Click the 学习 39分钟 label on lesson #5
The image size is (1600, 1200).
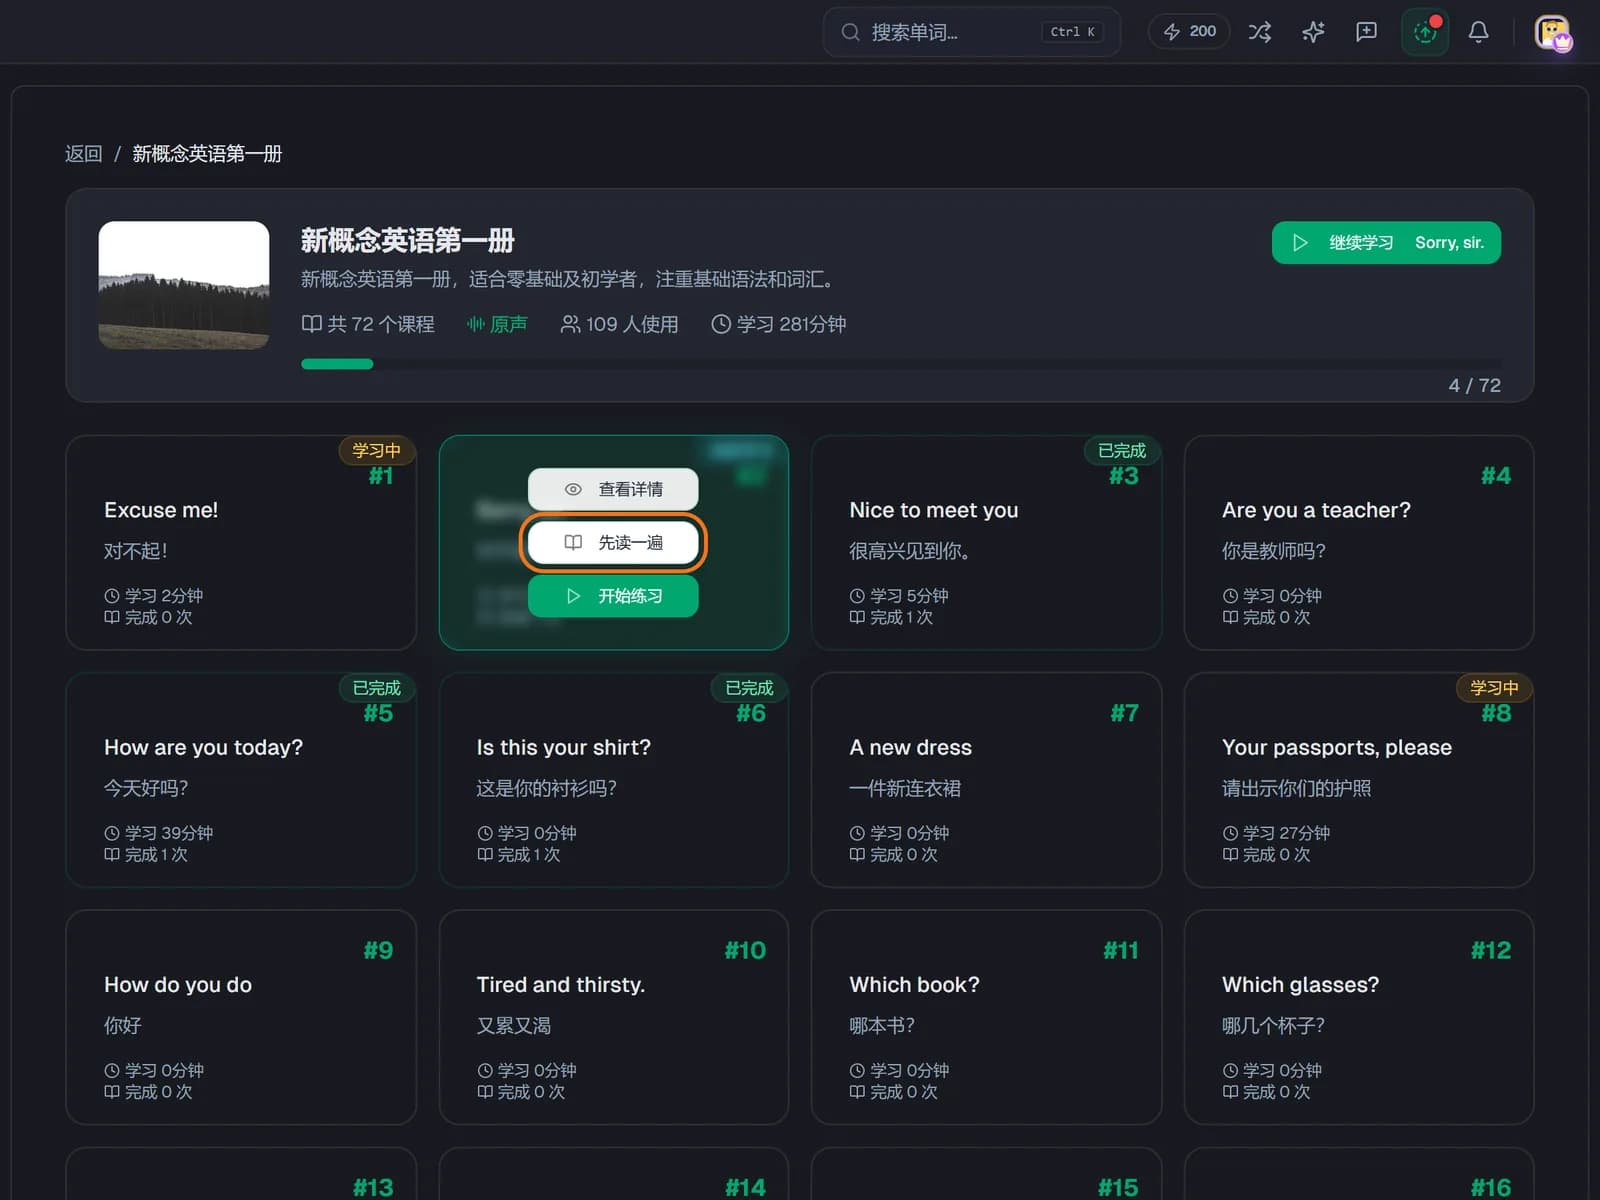tap(159, 833)
